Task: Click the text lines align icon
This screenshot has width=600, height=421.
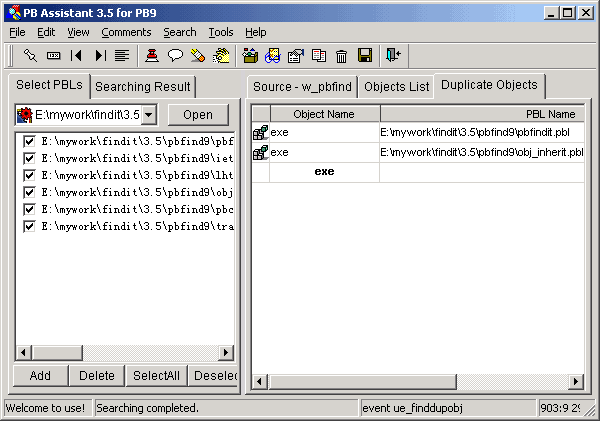Action: coord(122,55)
